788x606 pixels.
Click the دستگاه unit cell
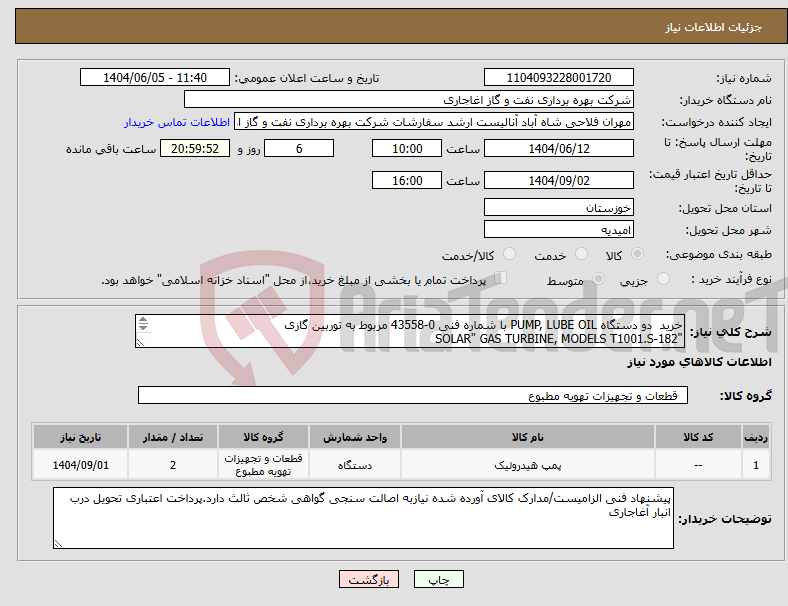(x=355, y=465)
